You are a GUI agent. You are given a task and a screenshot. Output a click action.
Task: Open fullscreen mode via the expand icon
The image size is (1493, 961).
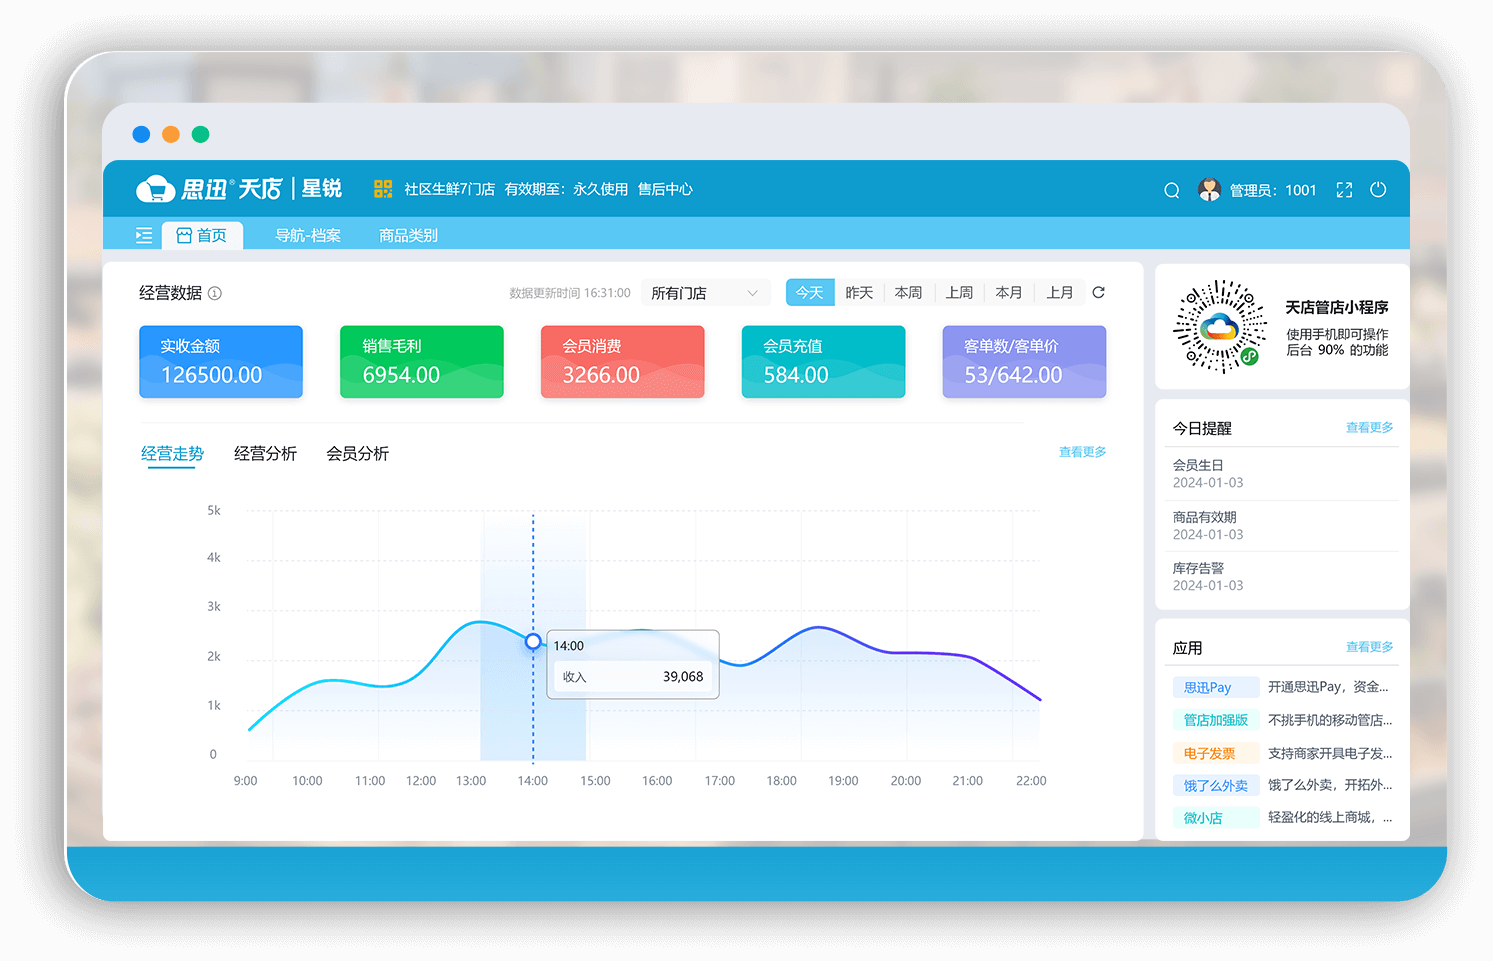(1344, 189)
